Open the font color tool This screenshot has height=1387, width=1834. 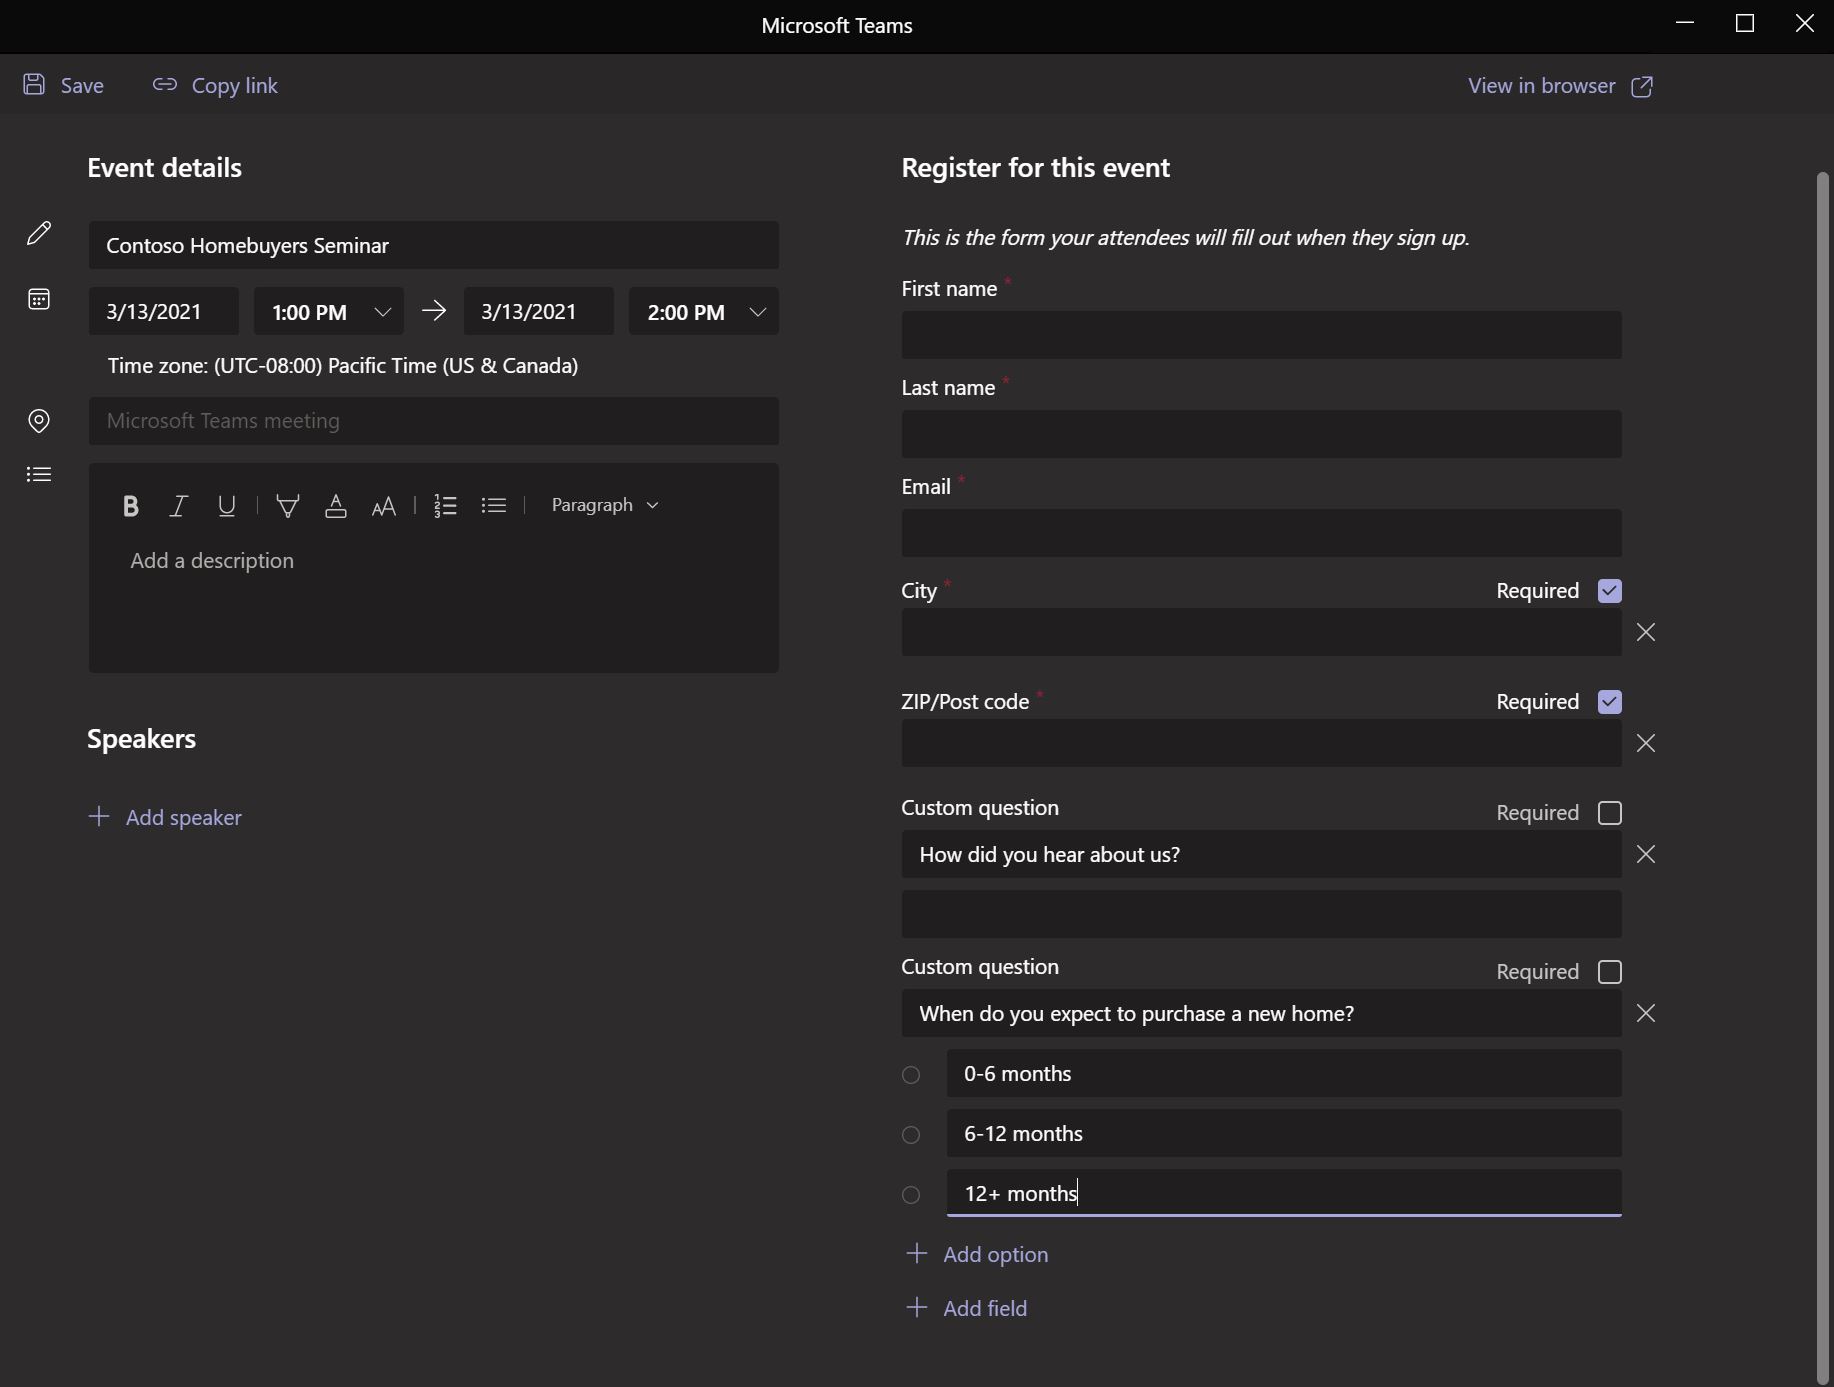click(x=336, y=506)
